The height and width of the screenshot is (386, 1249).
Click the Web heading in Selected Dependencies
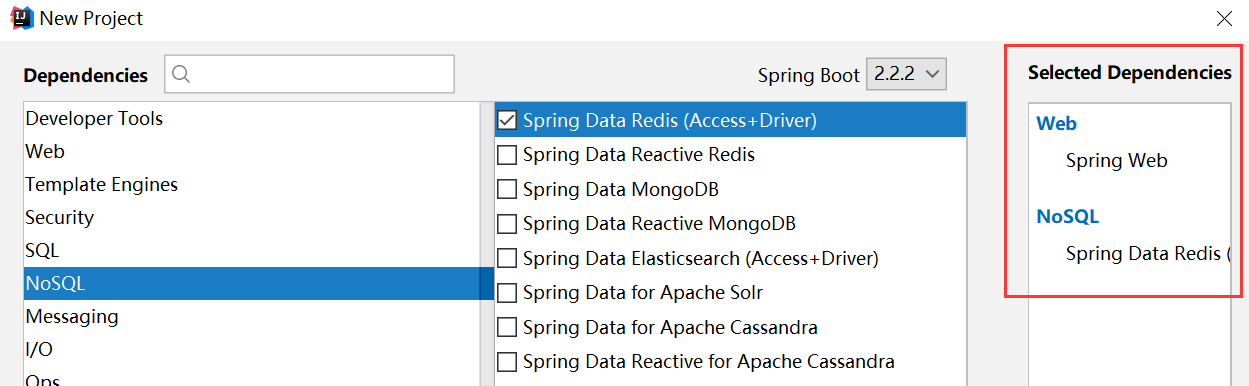[x=1056, y=124]
